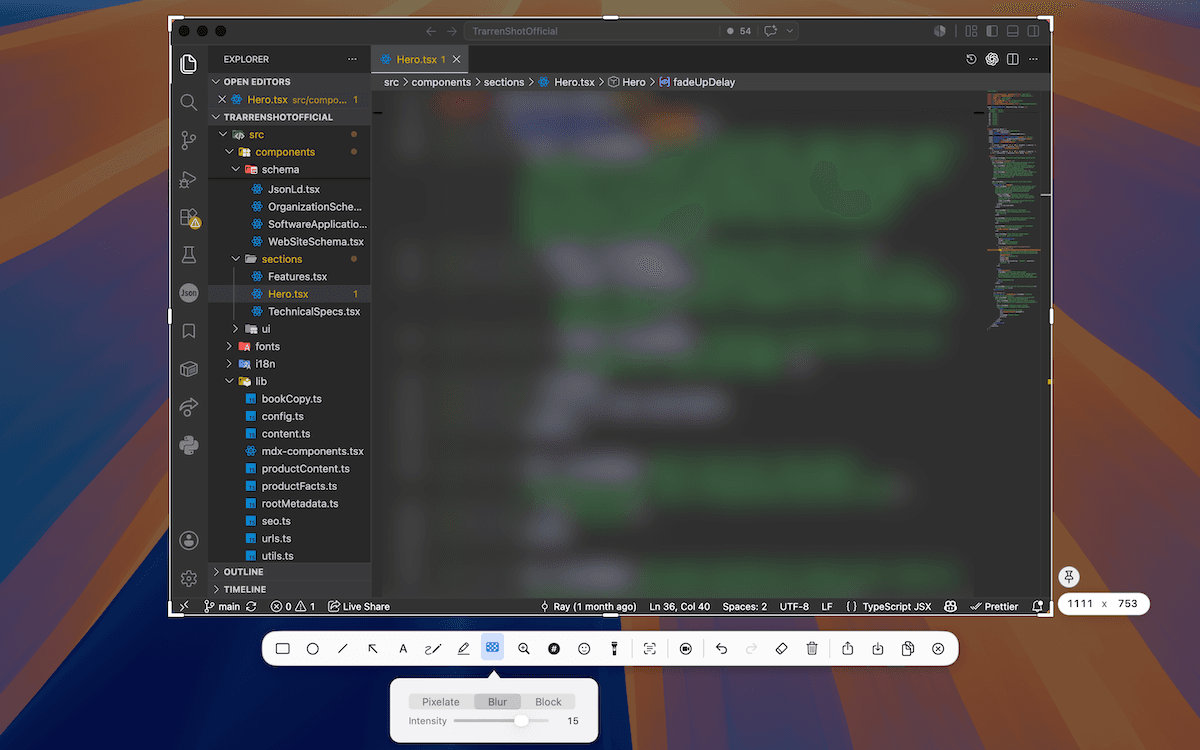1200x750 pixels.
Task: Select the spotlight flashlight tool
Action: [x=614, y=649]
